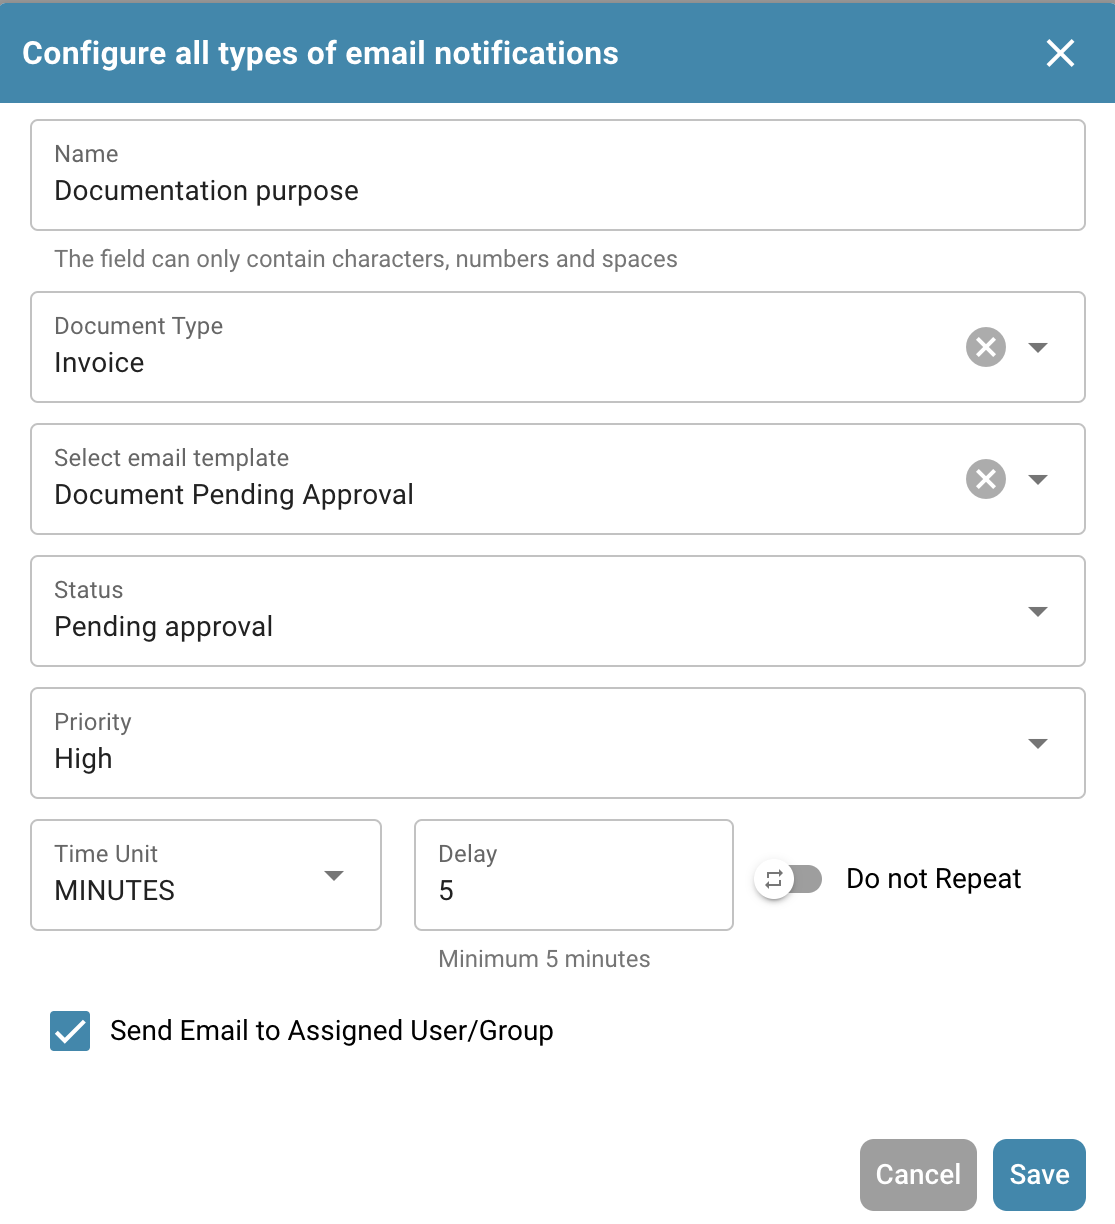Clear the selected email template
The height and width of the screenshot is (1224, 1115).
985,479
